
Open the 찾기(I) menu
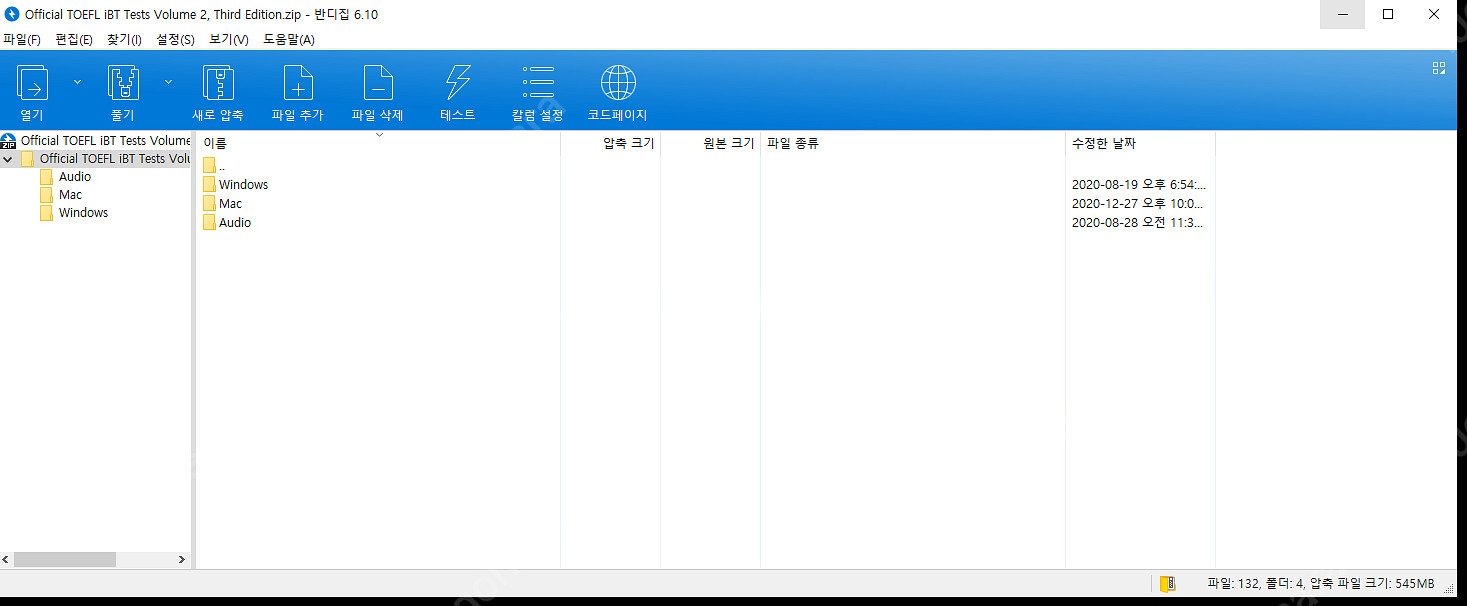(x=124, y=40)
